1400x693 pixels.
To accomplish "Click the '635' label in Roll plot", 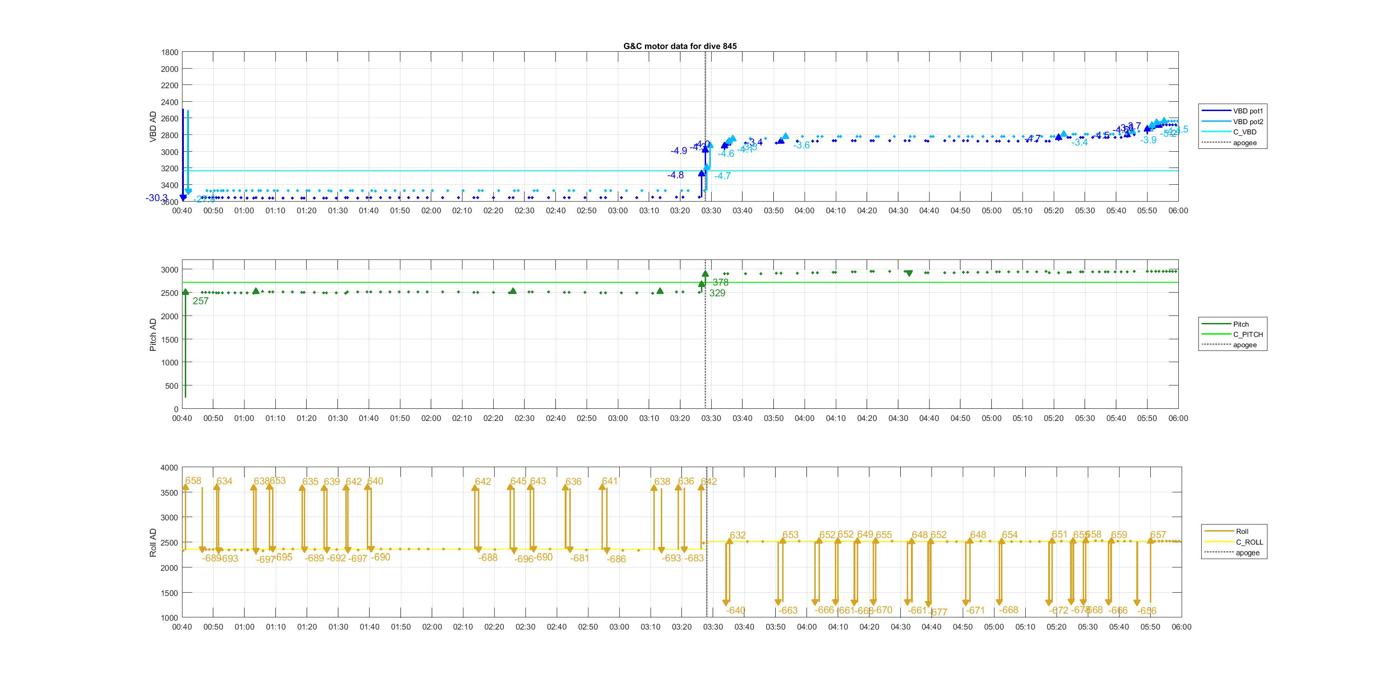I will (x=310, y=481).
